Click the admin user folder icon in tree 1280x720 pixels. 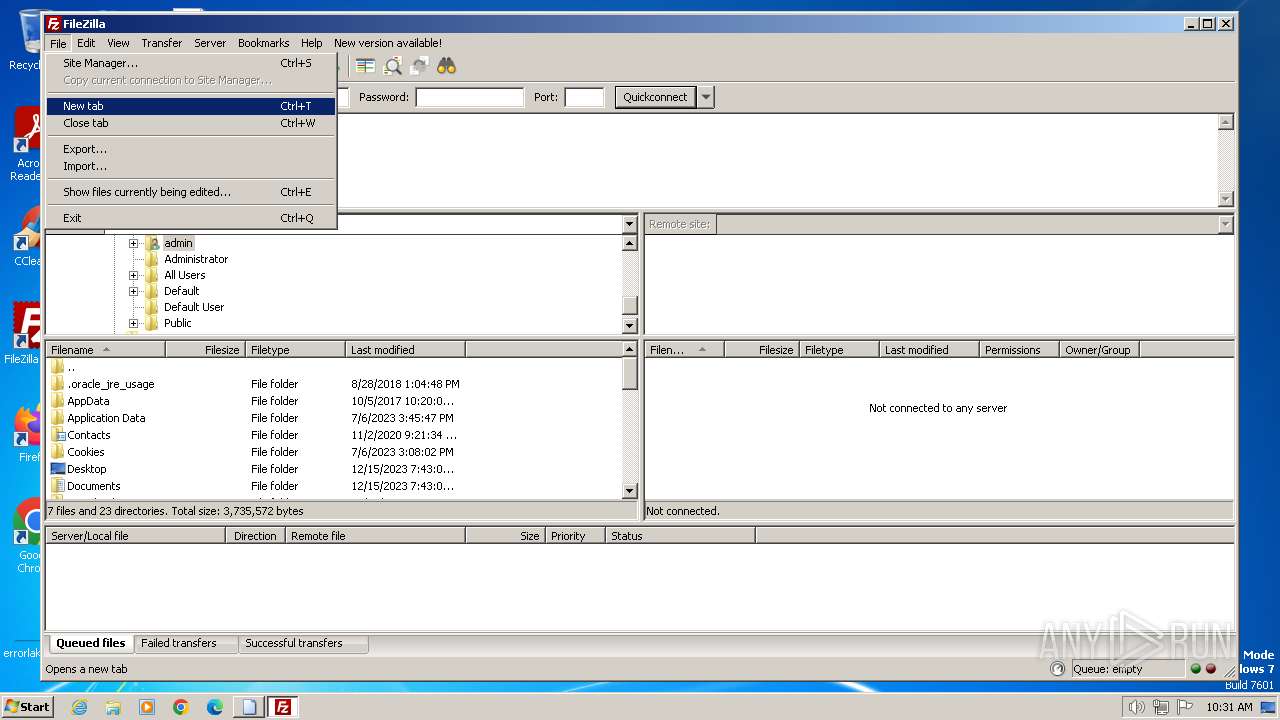click(x=152, y=243)
